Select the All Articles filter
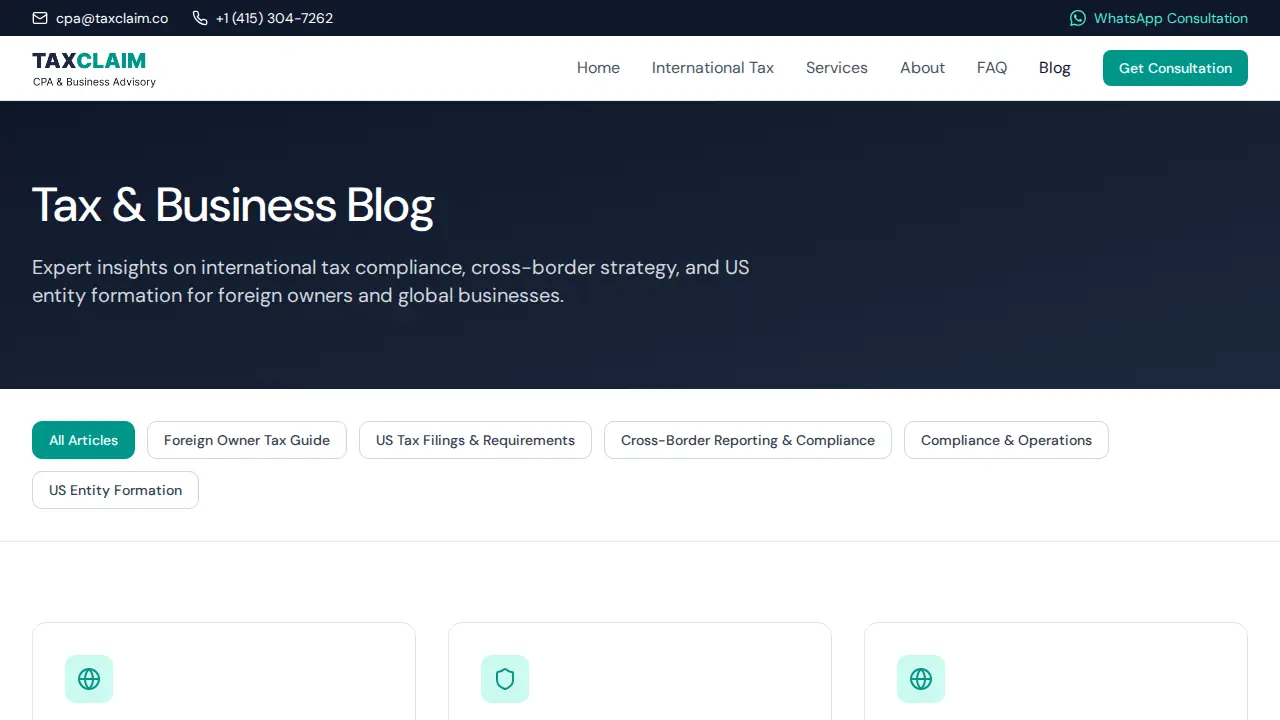 83,440
